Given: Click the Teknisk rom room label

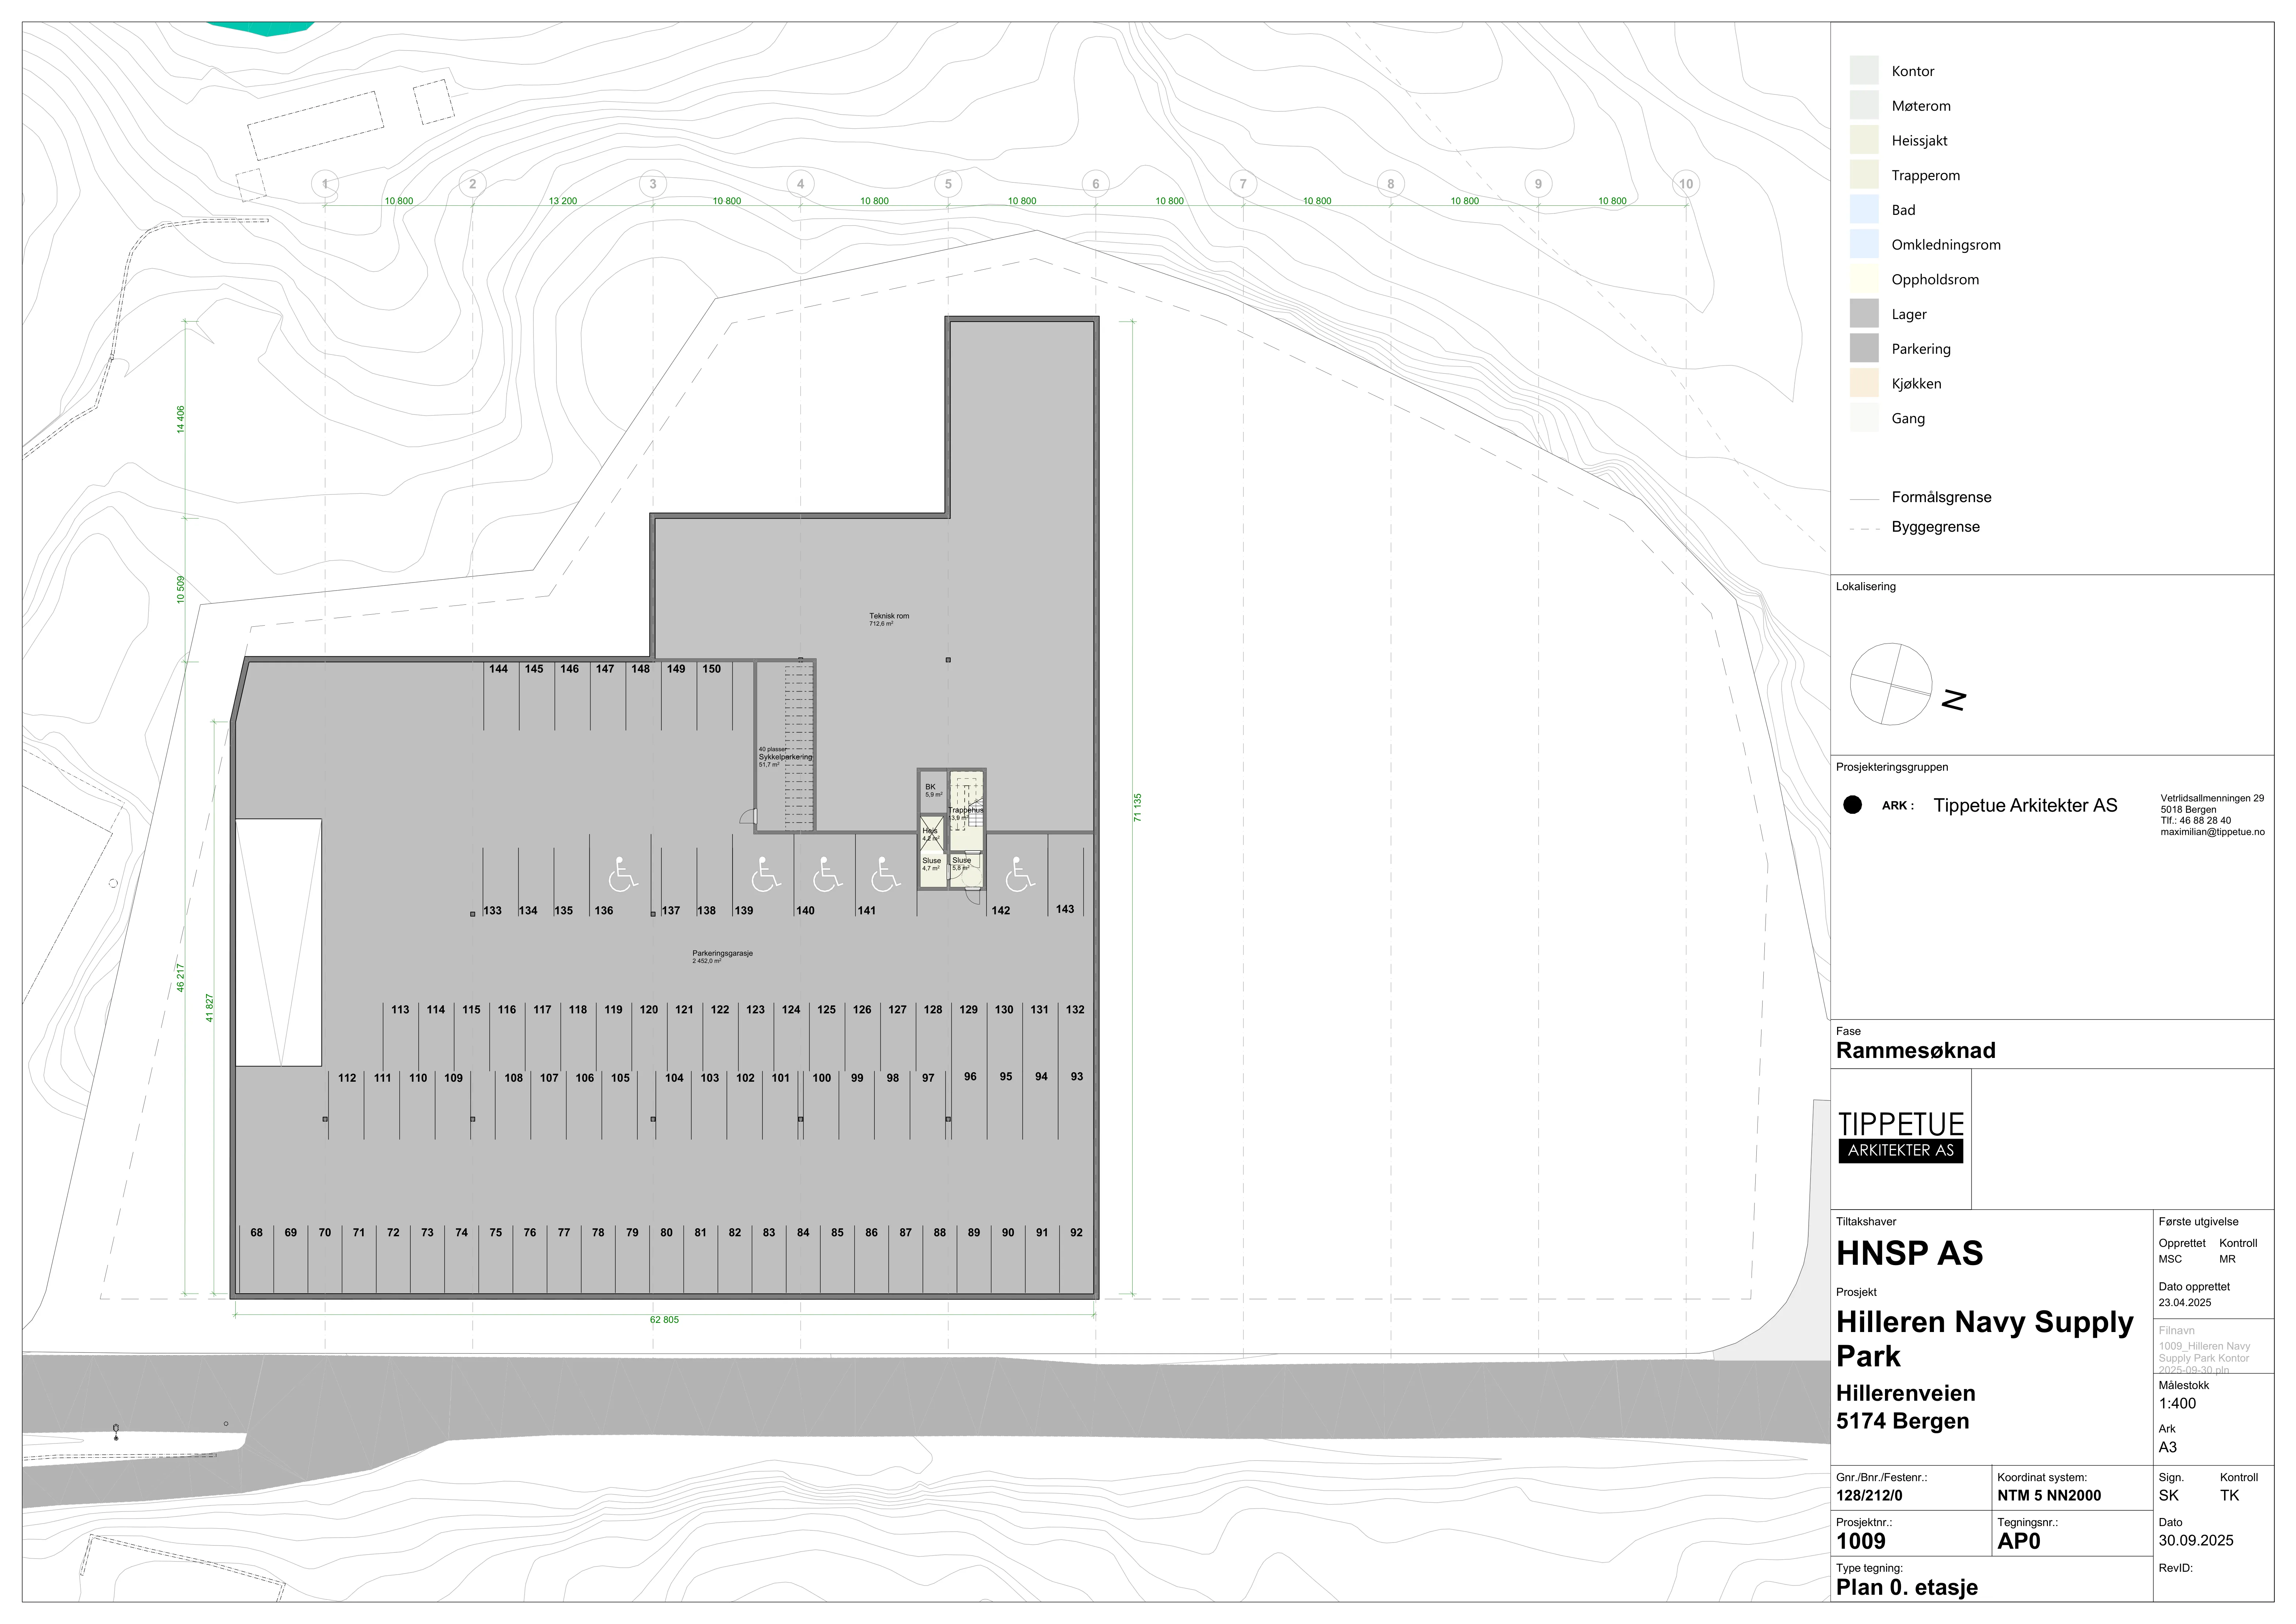Looking at the screenshot, I should [x=889, y=616].
